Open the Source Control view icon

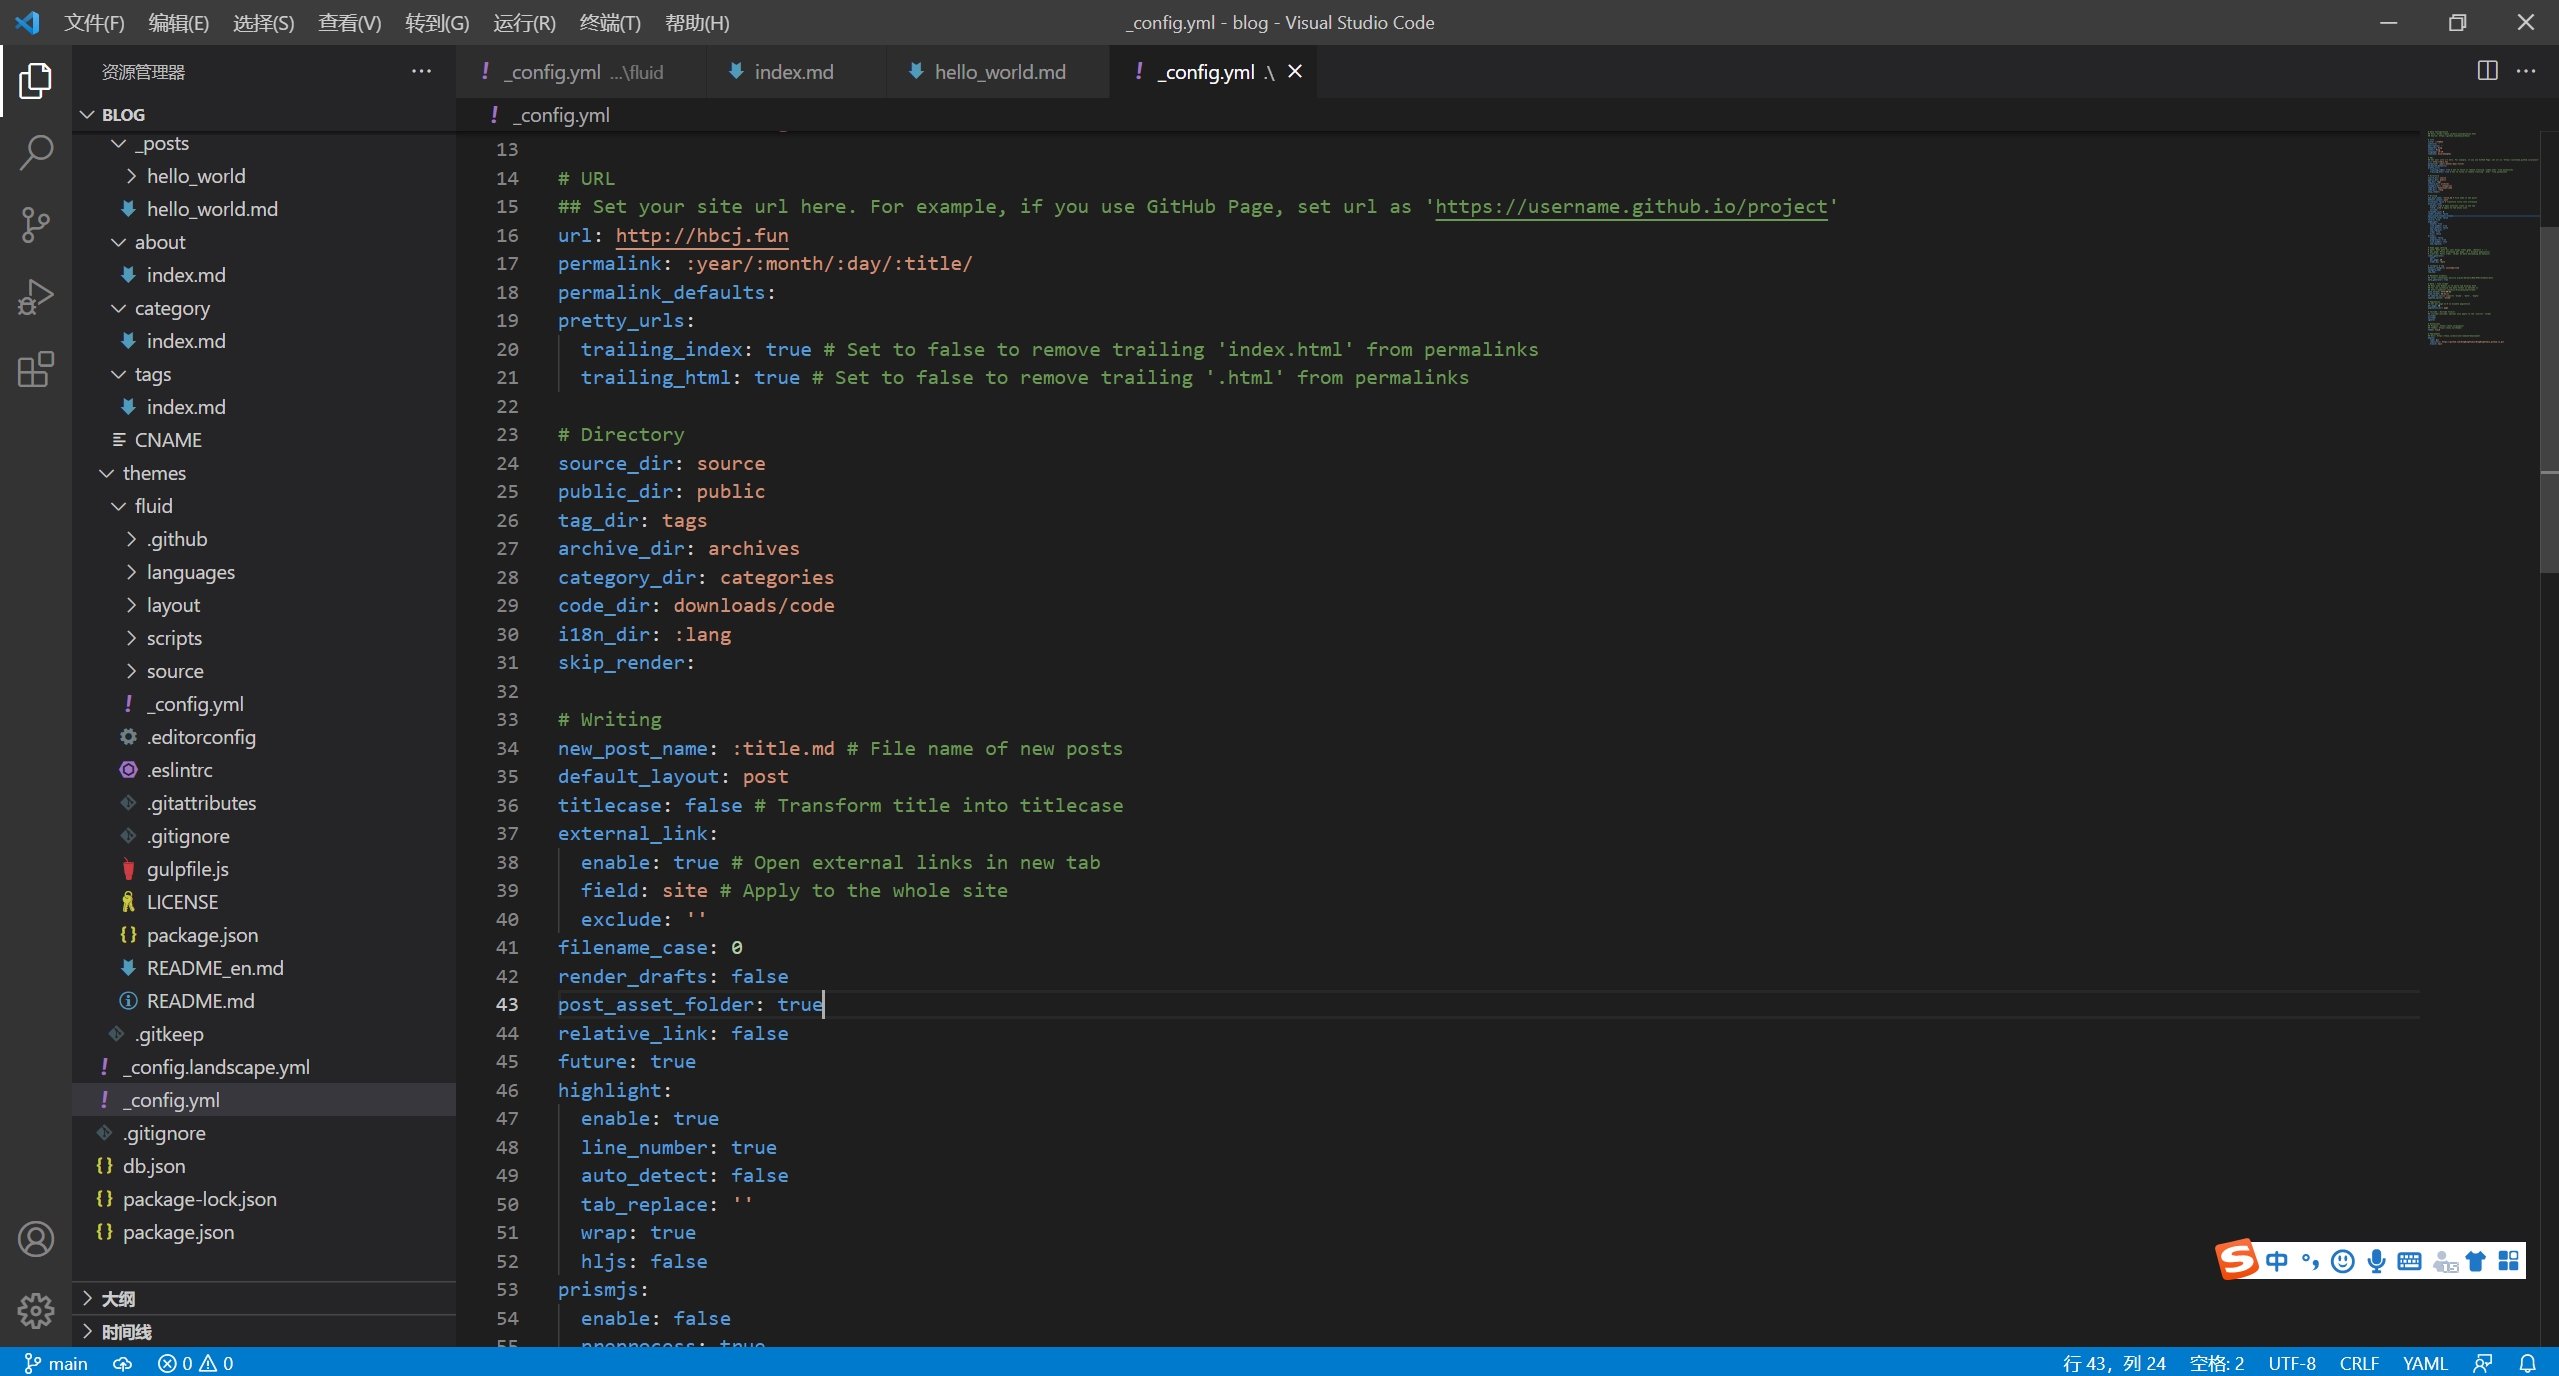click(x=36, y=225)
